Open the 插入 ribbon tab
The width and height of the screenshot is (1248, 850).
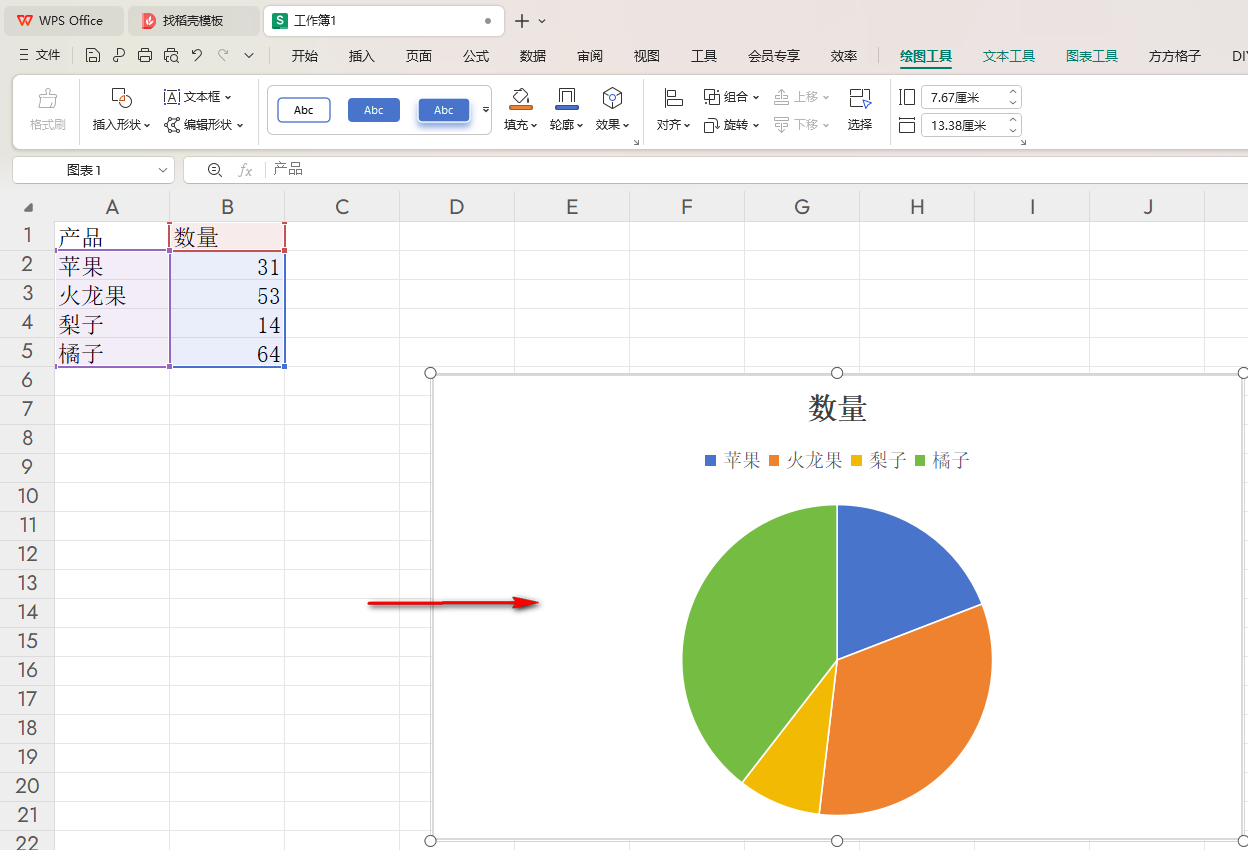tap(362, 56)
